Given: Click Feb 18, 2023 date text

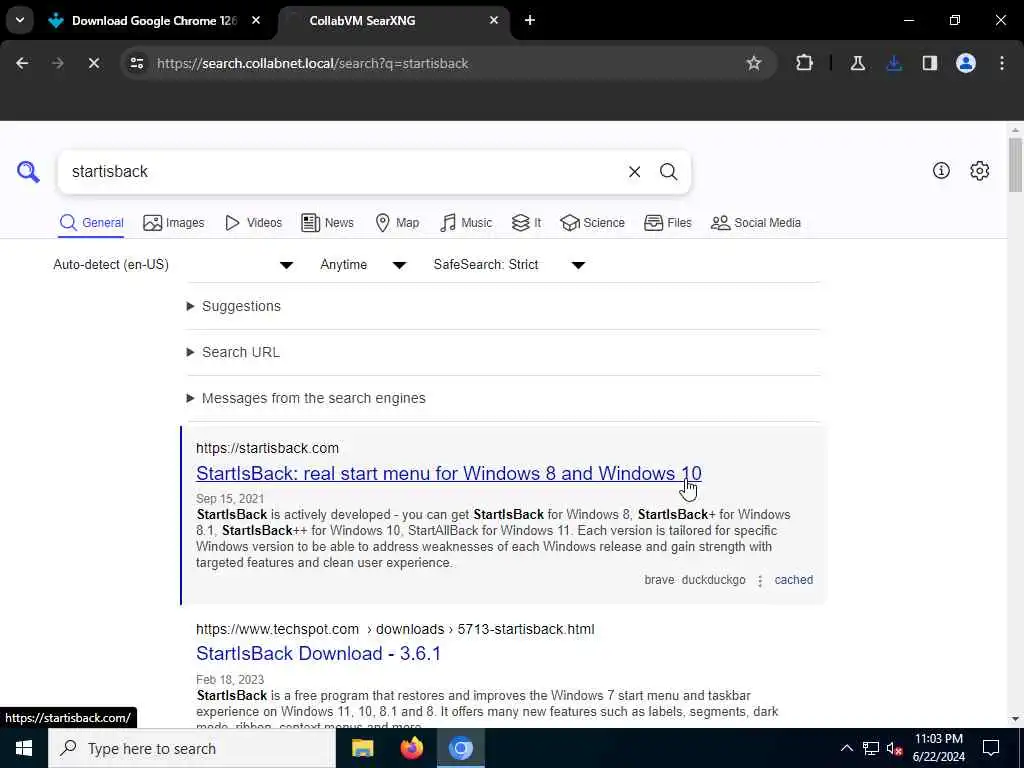Looking at the screenshot, I should coord(230,680).
